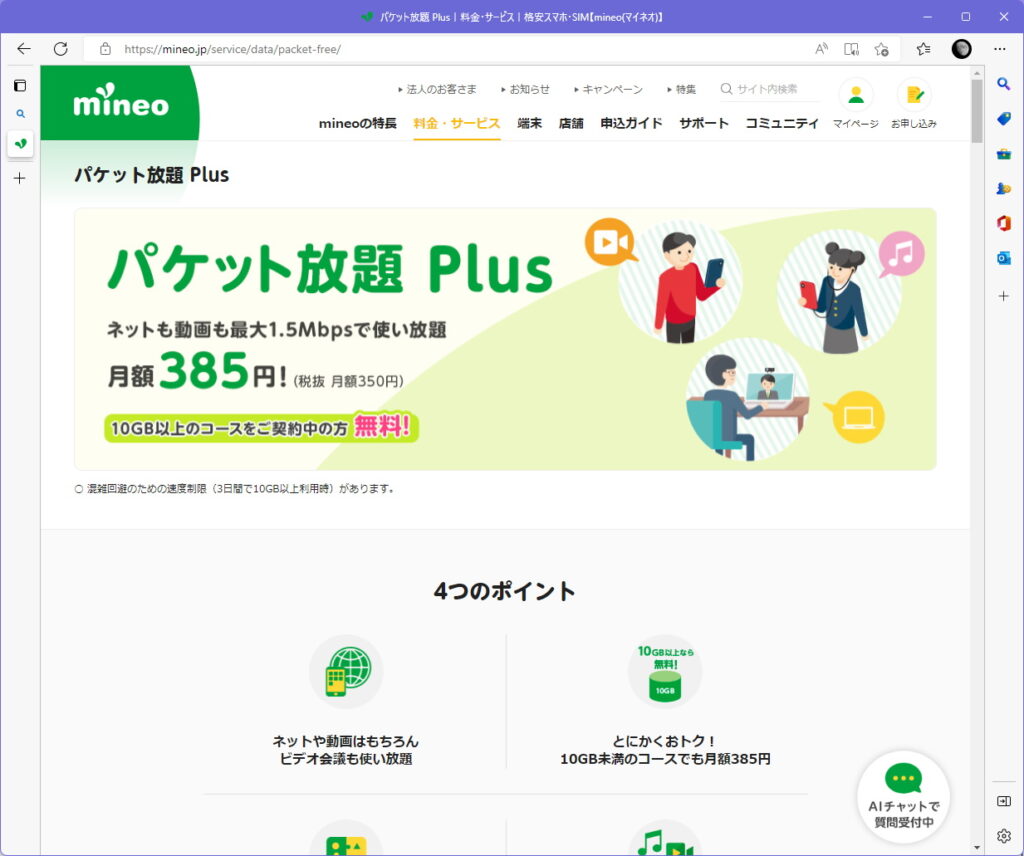Click the お申し込み application icon
This screenshot has width=1024, height=856.
coord(914,95)
